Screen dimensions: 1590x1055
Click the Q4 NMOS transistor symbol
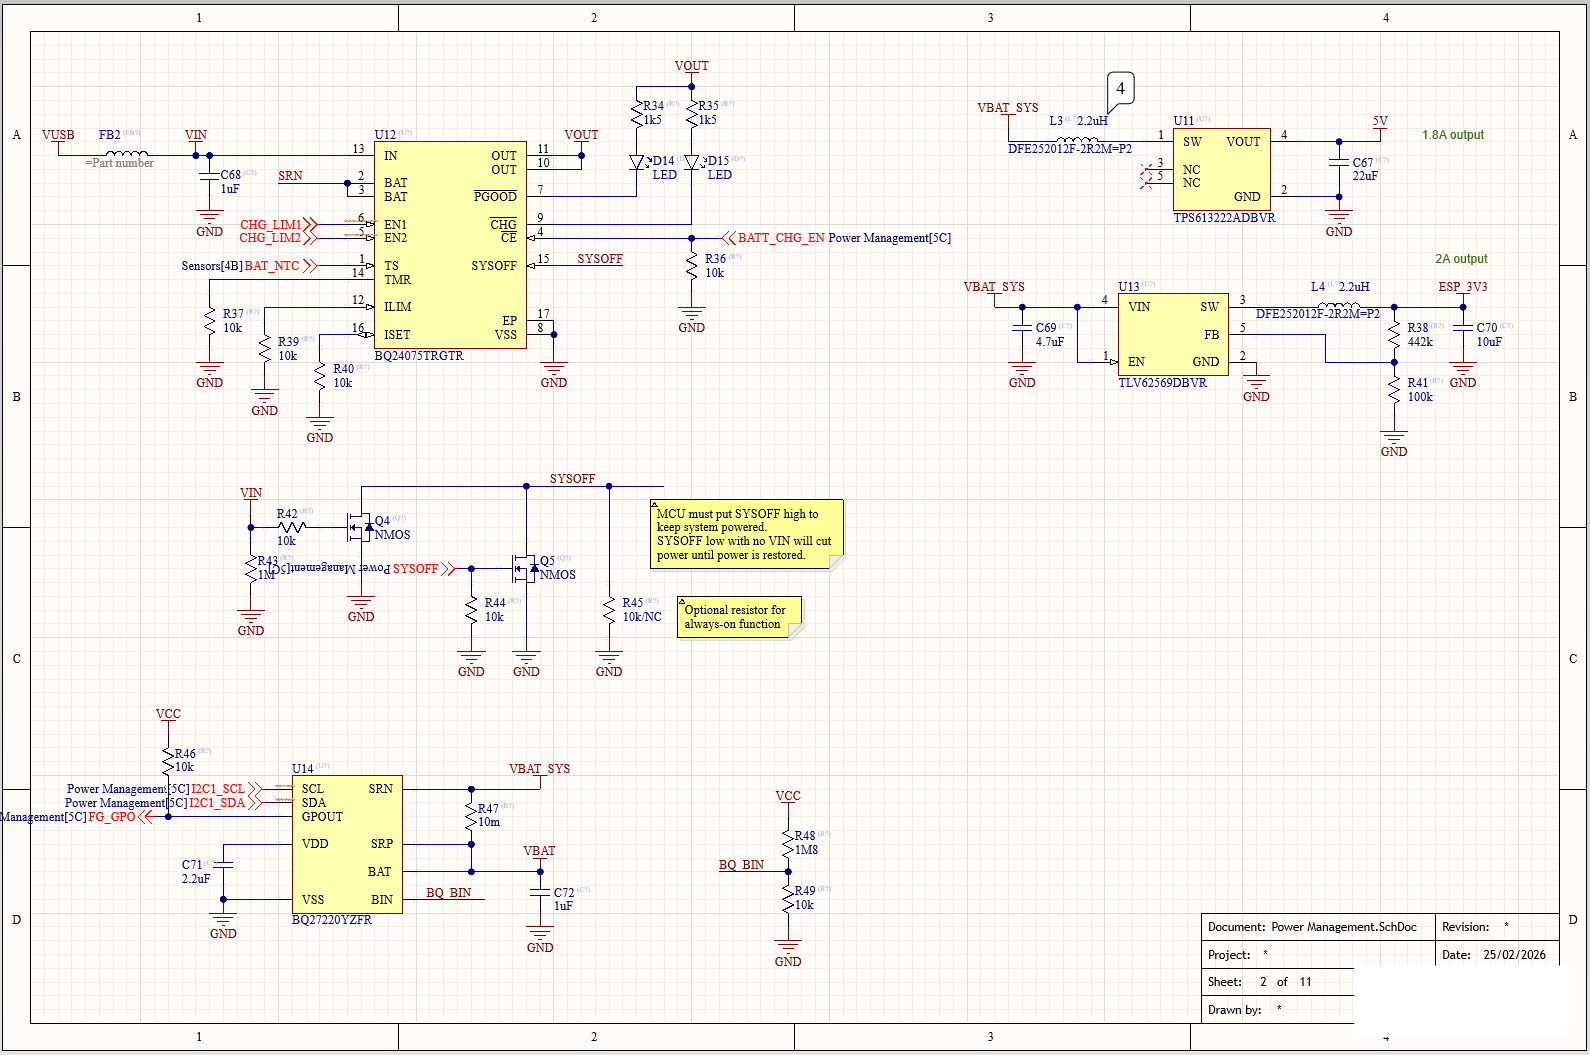(x=359, y=524)
